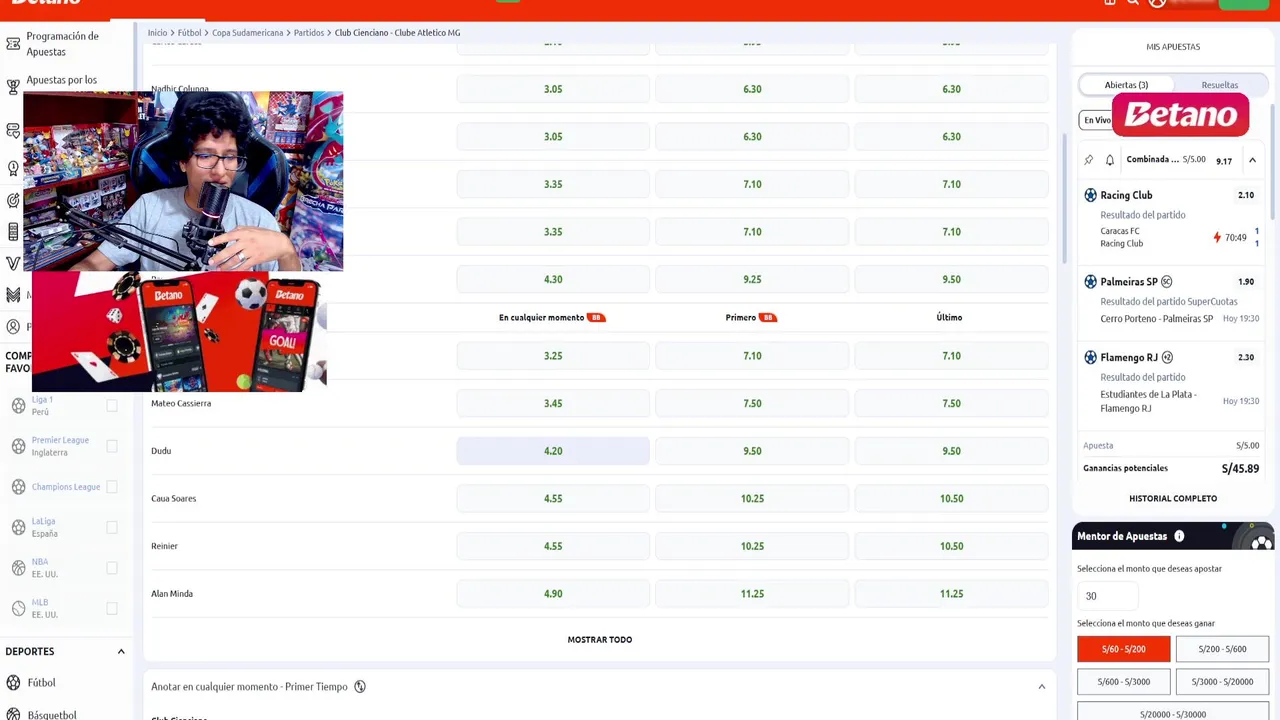Click the clock icon beside Anotar Primer Tiempo
This screenshot has width=1280, height=720.
pos(360,687)
